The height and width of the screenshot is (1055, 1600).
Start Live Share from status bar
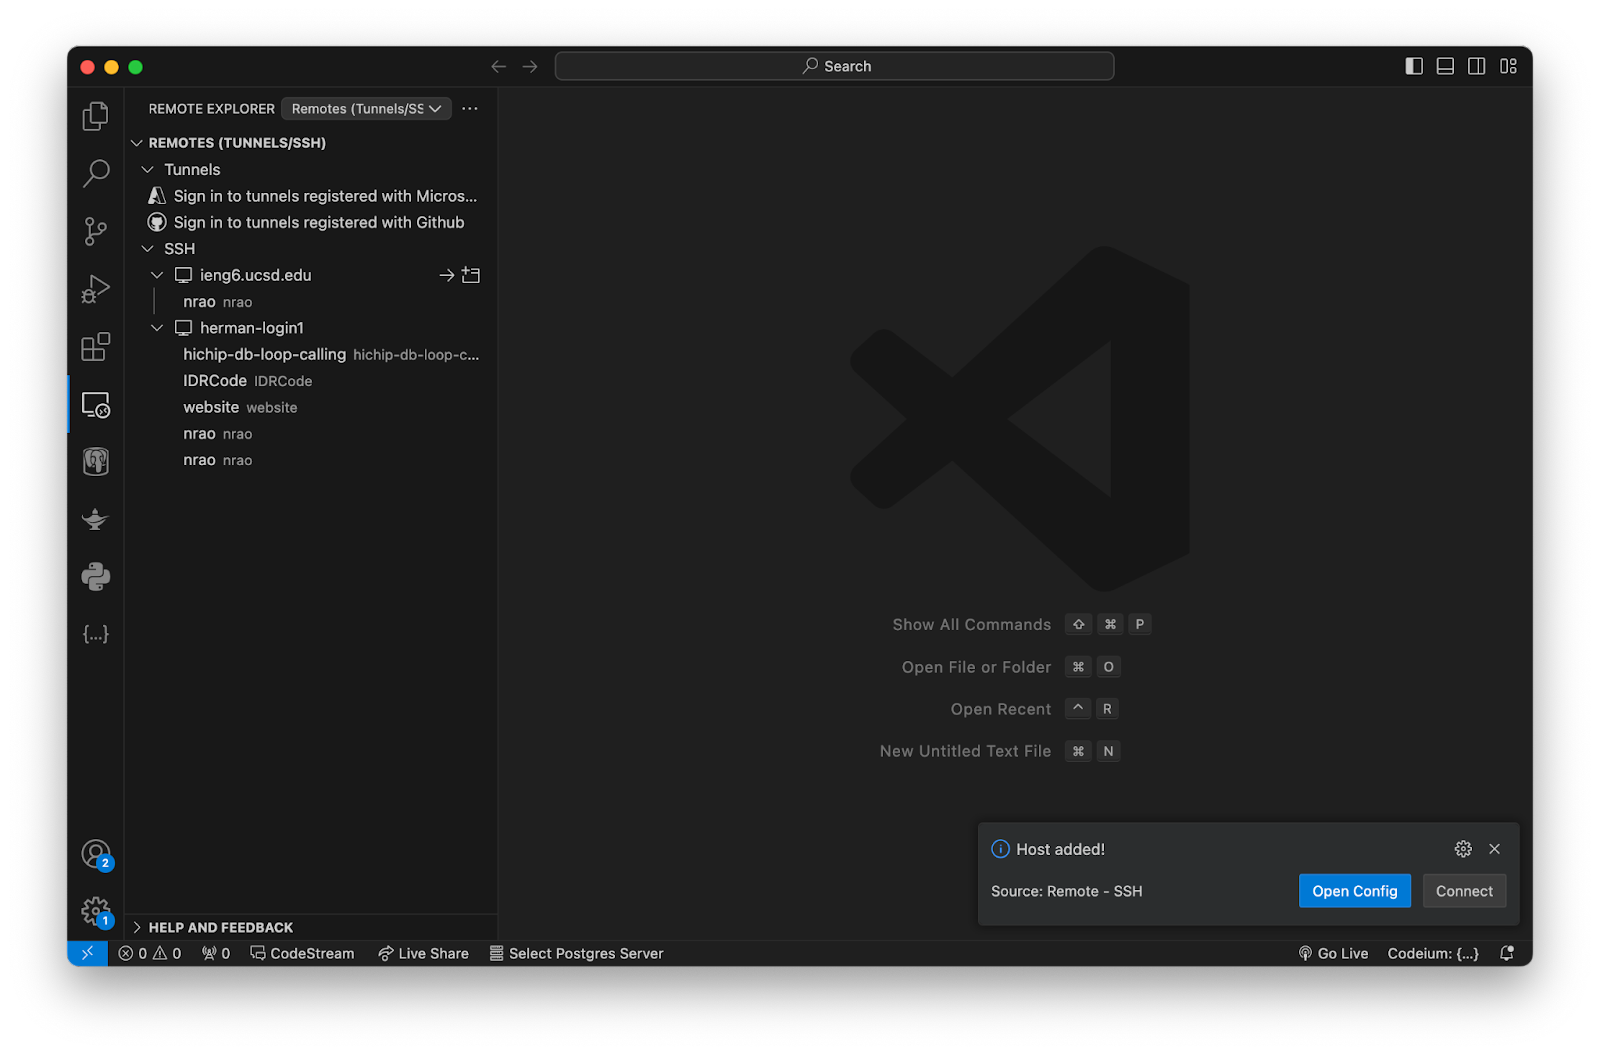423,953
